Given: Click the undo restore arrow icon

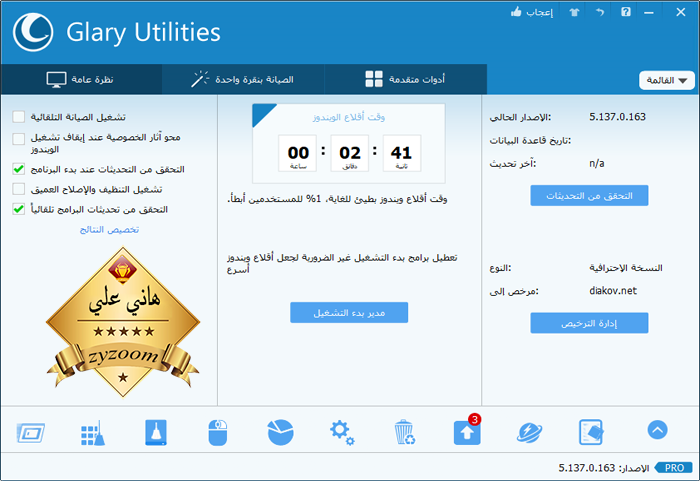Looking at the screenshot, I should click(600, 12).
